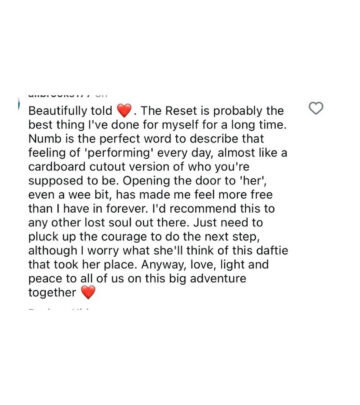Screen dimensions: 360x405
Task: Click the quoted word 'her' in the comment
Action: pyautogui.click(x=253, y=181)
